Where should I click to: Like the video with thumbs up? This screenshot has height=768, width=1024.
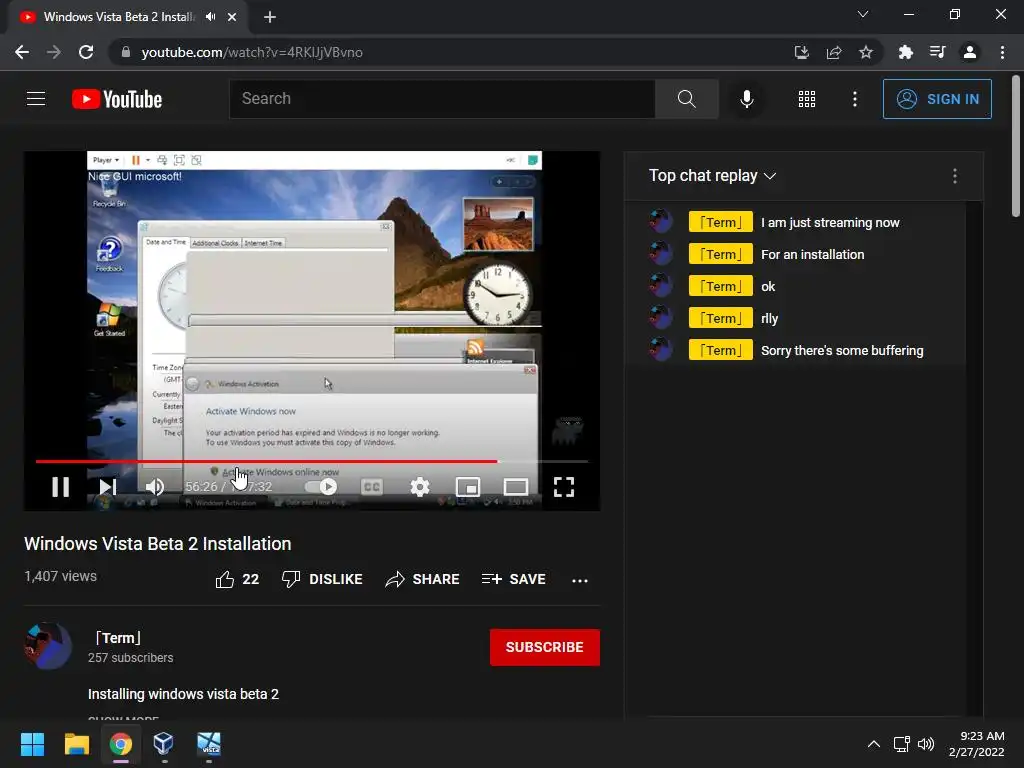237,579
